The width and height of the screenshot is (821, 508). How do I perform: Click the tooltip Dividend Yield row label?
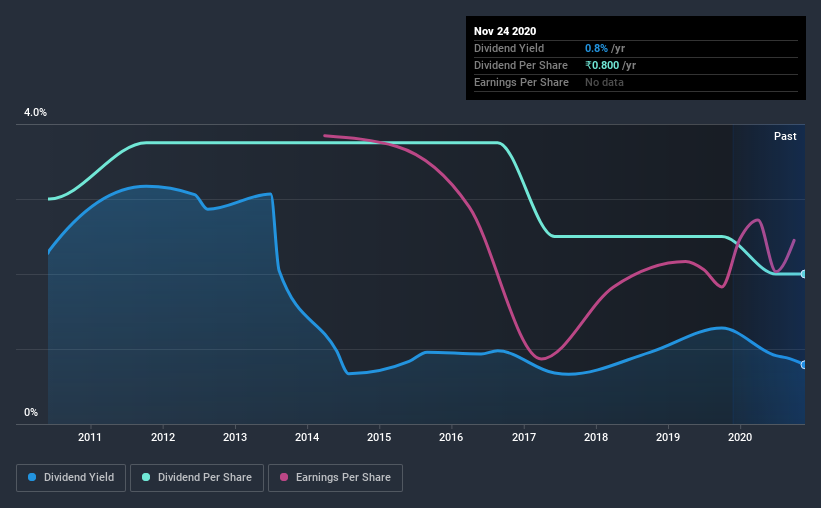tap(509, 48)
